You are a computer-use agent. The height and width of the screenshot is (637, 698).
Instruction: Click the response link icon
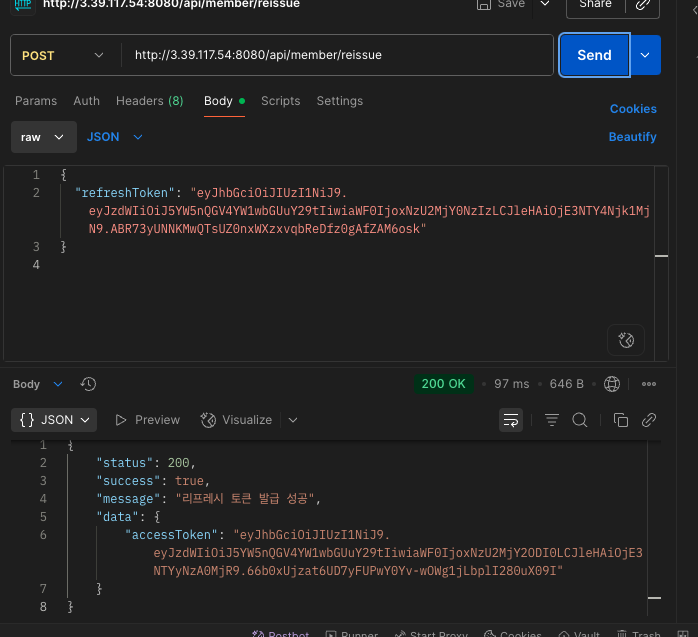point(649,420)
